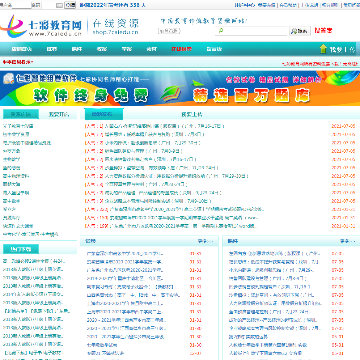
Task: Click the red link right of the search button
Action: tap(323, 31)
